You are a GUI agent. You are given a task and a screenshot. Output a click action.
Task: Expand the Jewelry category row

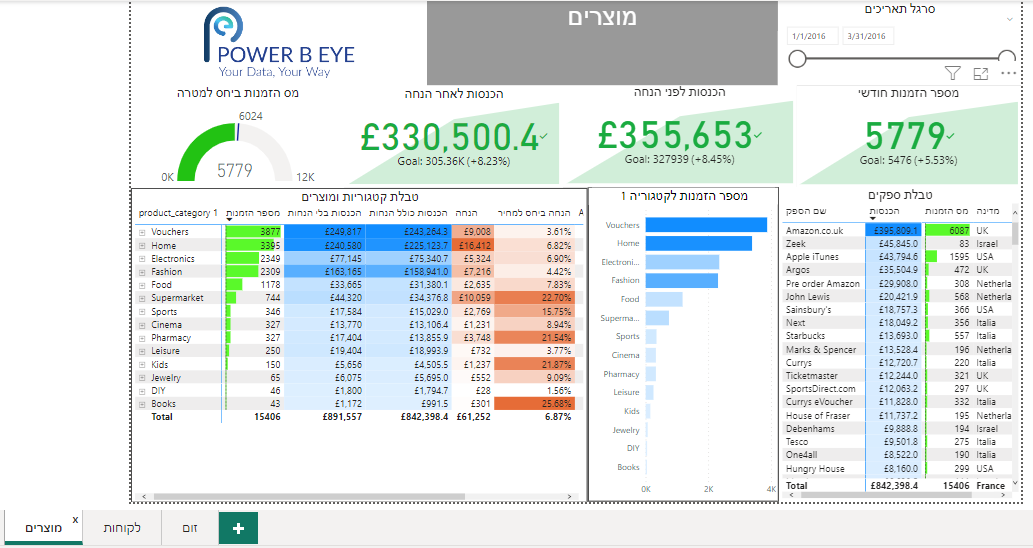tap(142, 378)
